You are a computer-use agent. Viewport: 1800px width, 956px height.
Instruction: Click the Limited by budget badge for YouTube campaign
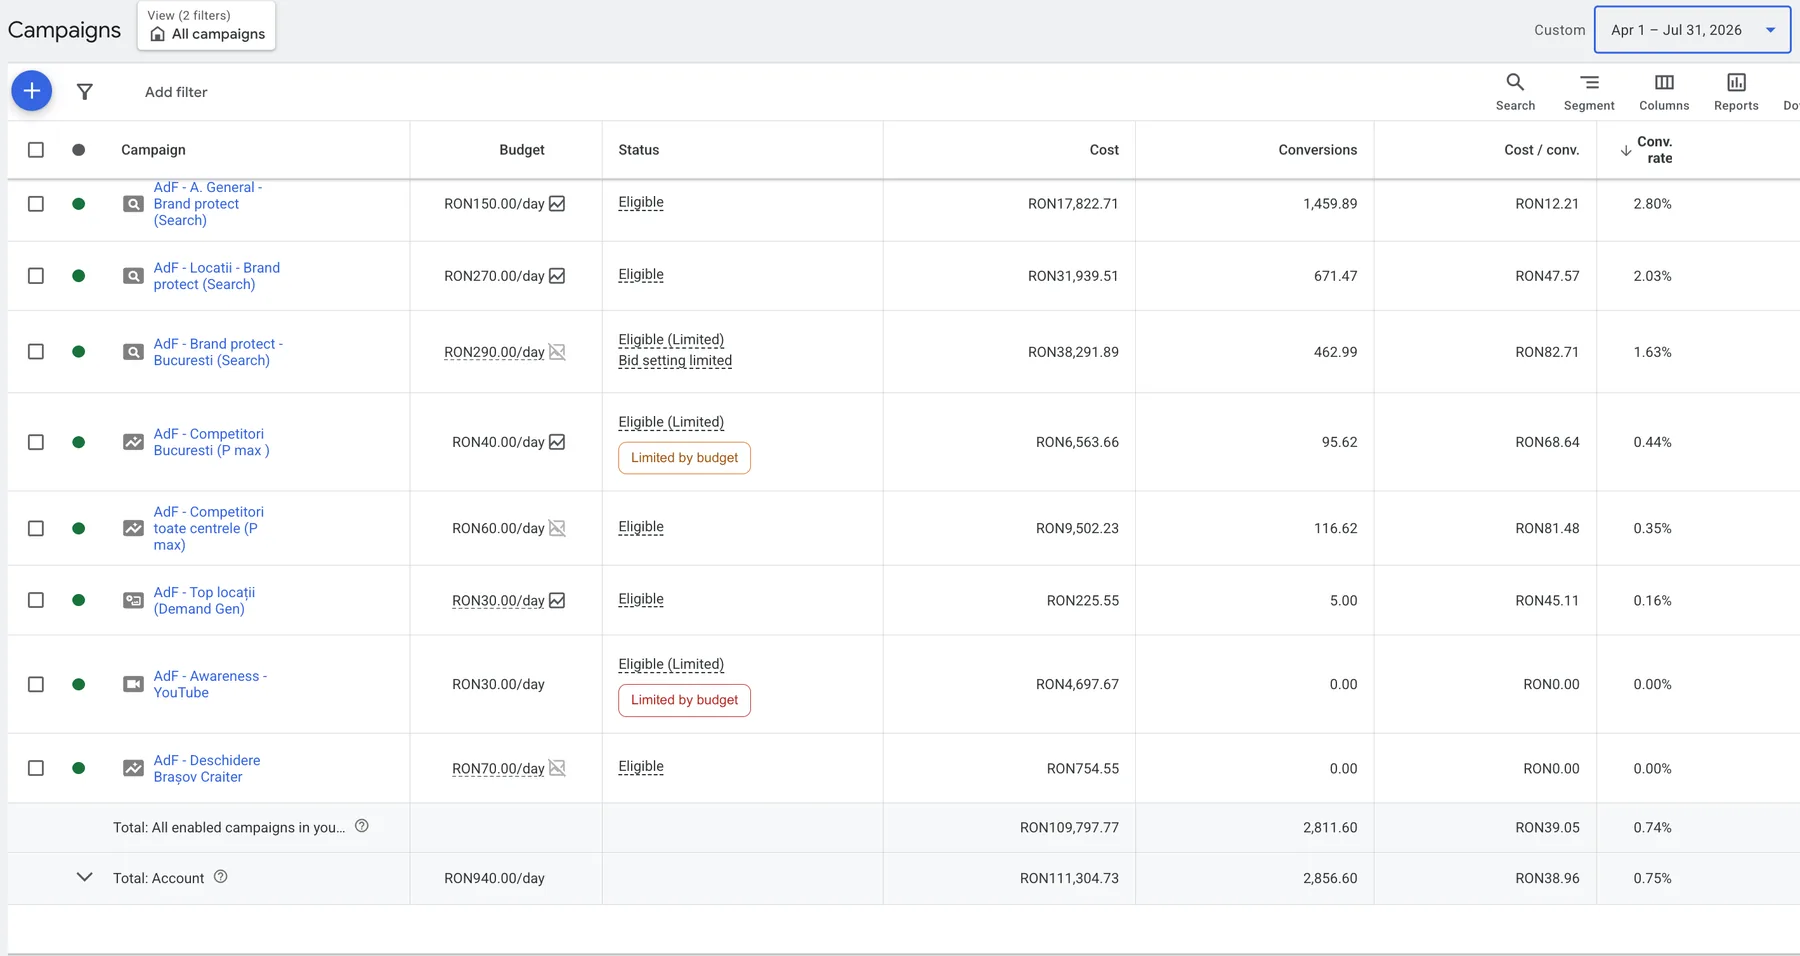point(684,700)
